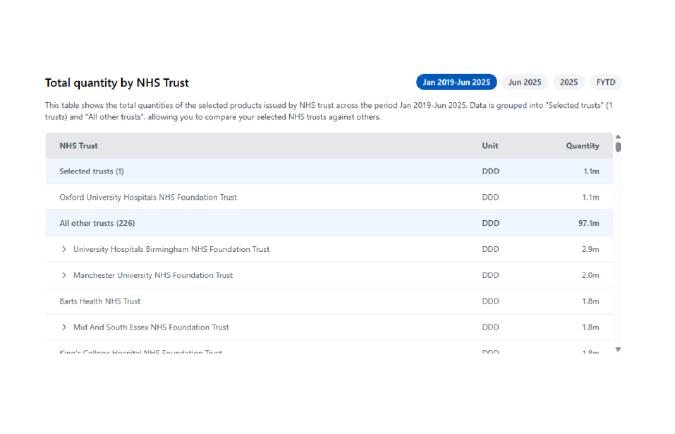
Task: Click the NHS Trust column header
Action: 79,146
